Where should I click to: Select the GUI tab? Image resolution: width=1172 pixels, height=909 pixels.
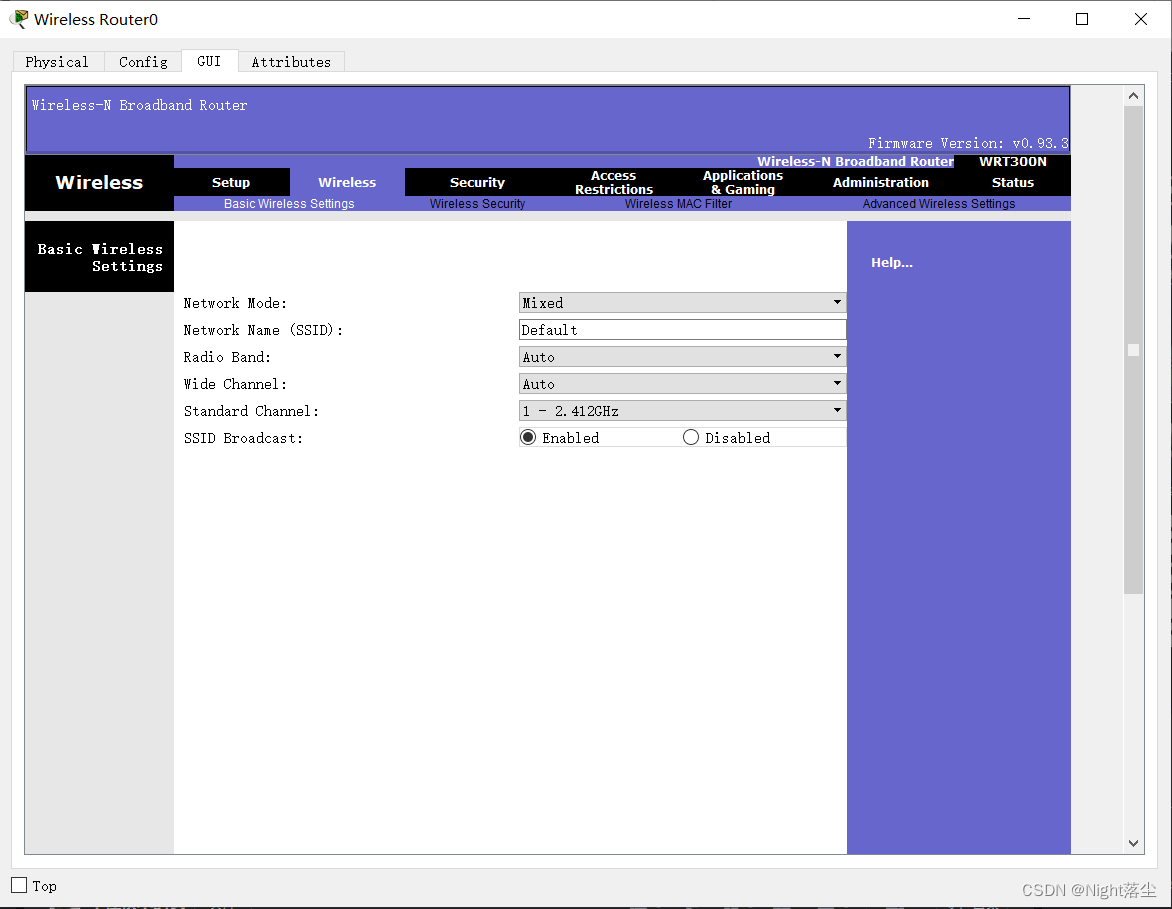click(209, 61)
